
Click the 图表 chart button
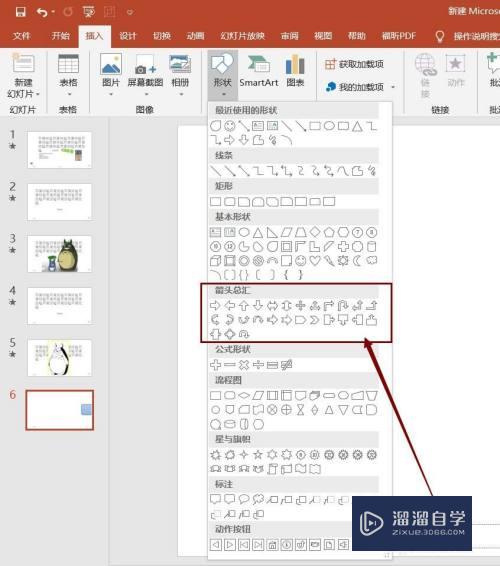[295, 71]
